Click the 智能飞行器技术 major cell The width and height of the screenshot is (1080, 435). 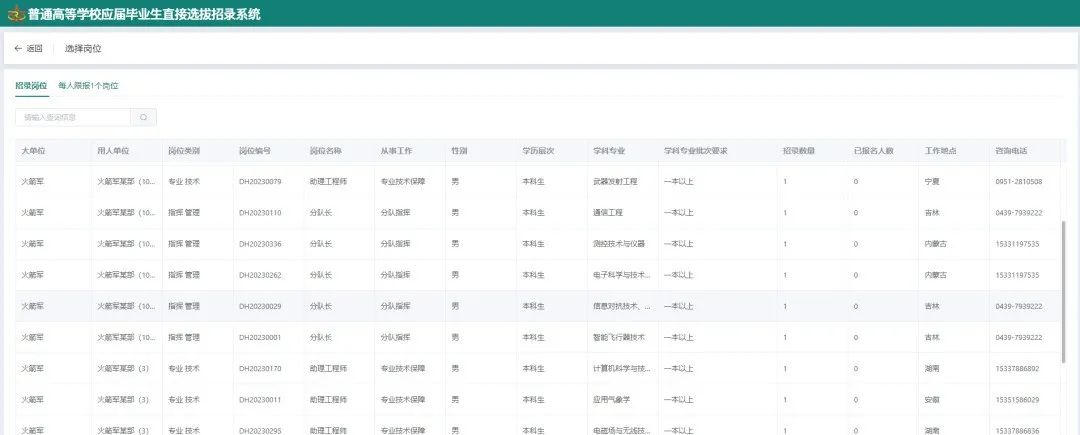tap(619, 337)
